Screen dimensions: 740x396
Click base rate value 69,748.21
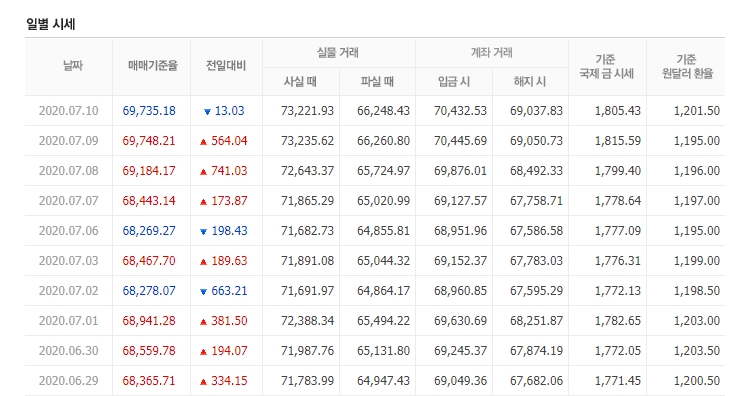click(149, 141)
